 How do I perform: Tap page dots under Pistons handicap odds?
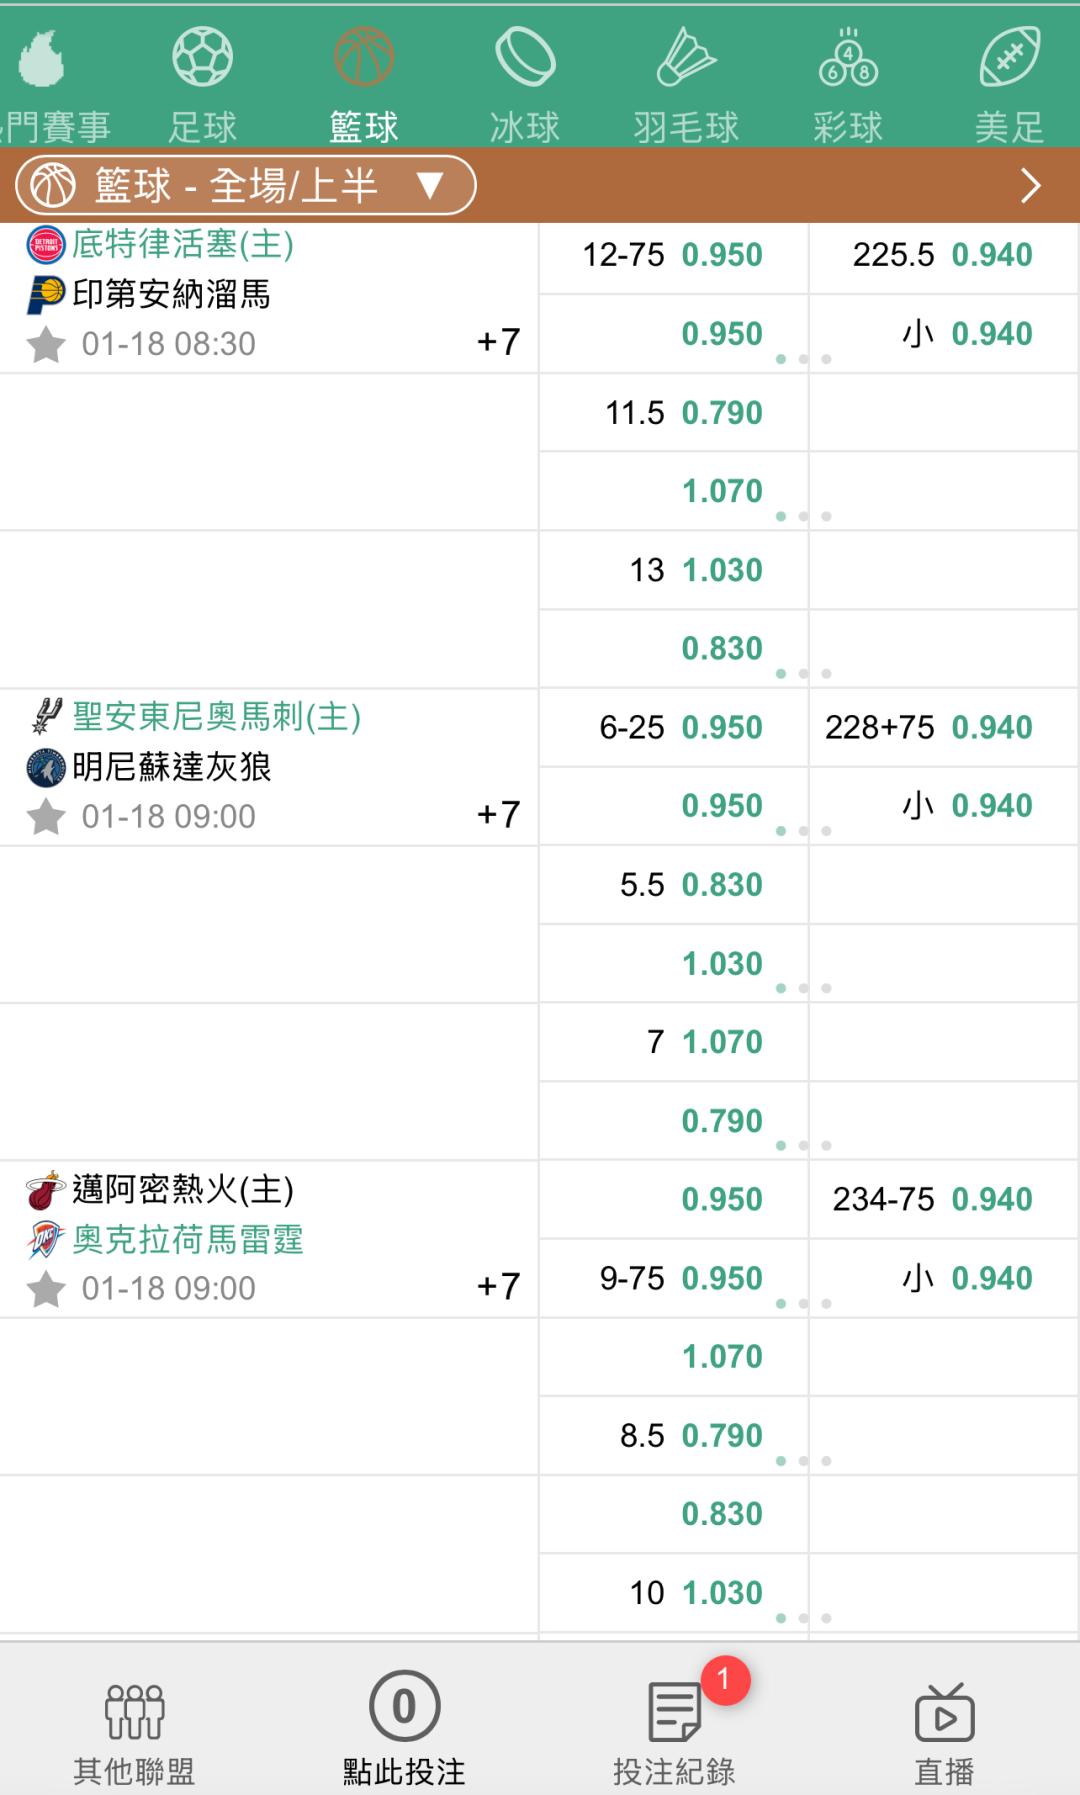(803, 359)
